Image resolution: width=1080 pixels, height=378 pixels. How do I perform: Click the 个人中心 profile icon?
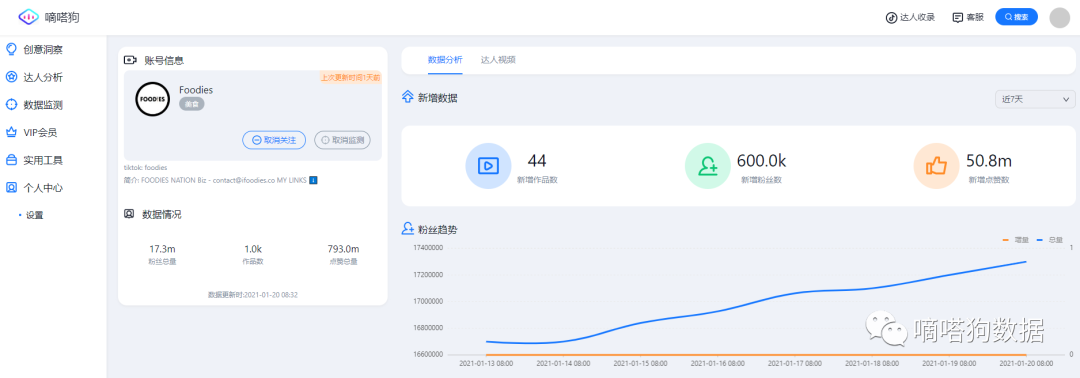[11, 187]
